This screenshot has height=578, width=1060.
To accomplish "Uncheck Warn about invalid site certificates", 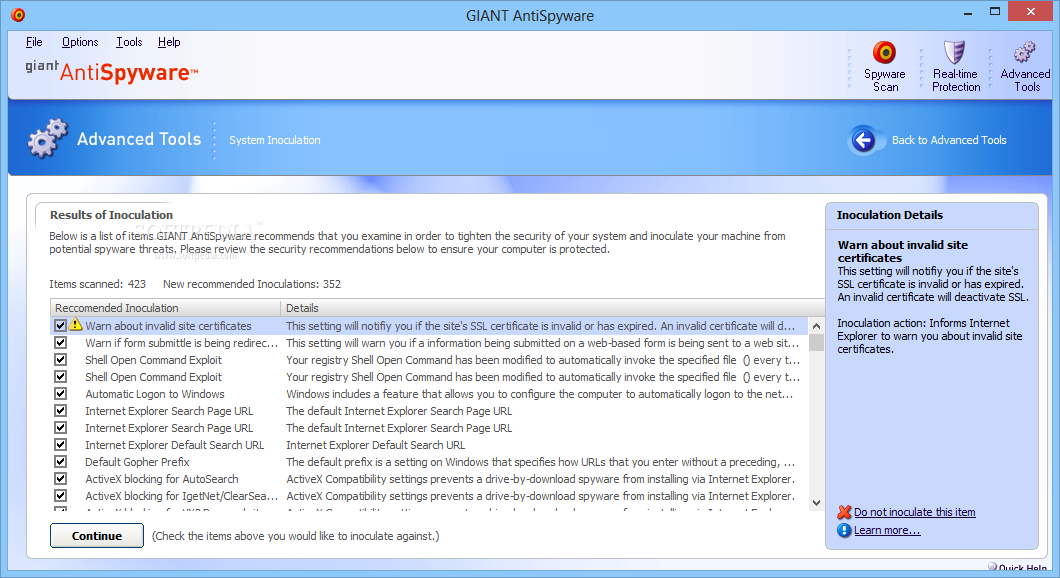I will click(61, 326).
